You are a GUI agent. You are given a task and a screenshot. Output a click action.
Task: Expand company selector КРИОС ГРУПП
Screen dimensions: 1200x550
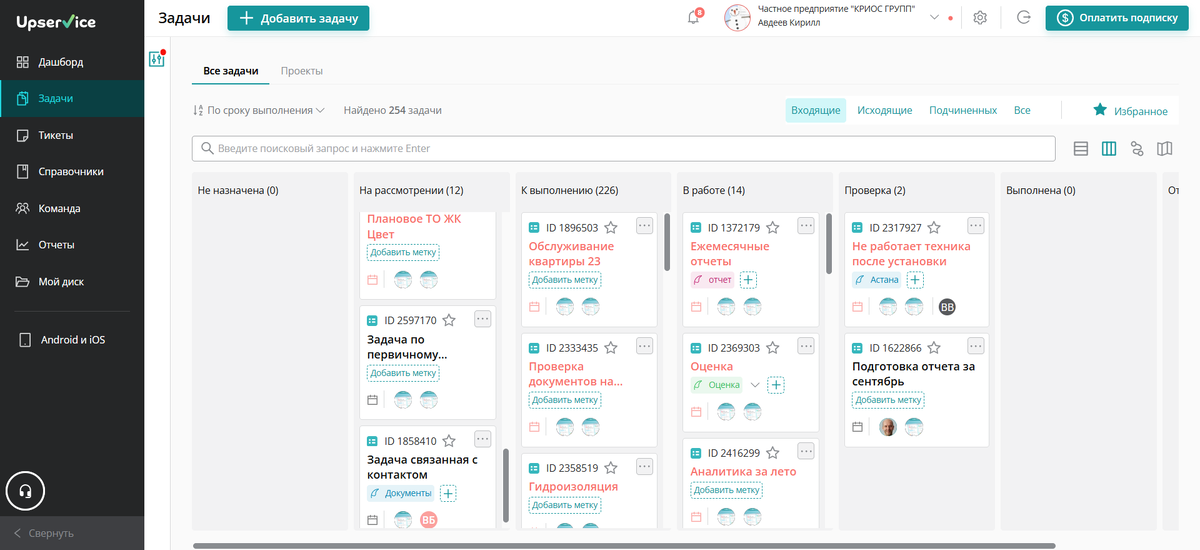[935, 17]
